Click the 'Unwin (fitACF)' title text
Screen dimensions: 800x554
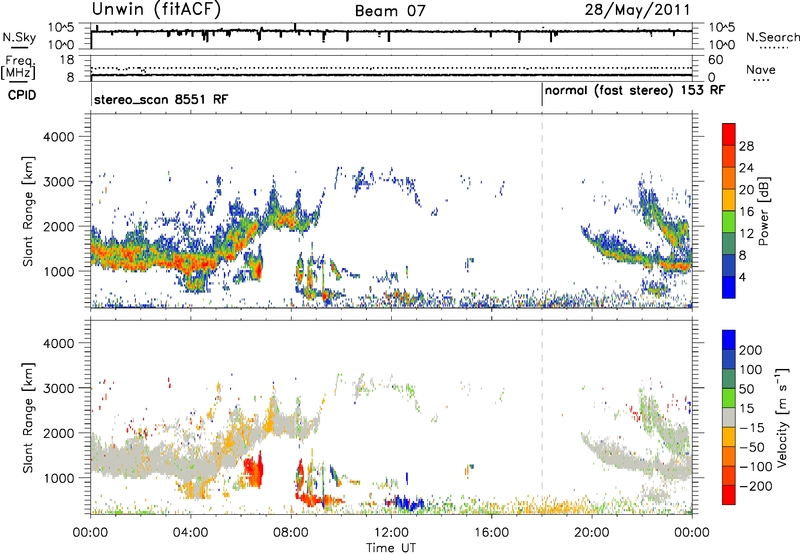tap(156, 9)
